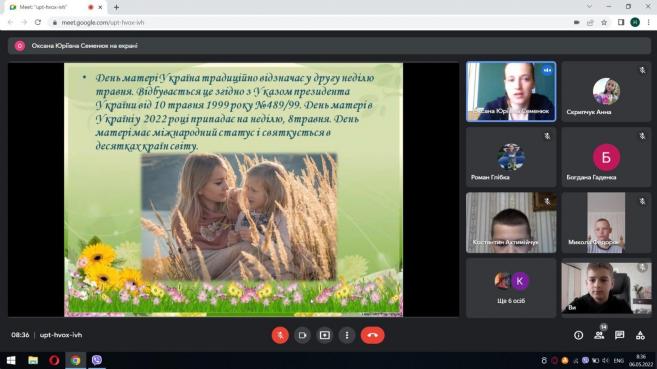
Task: Click the present screen button
Action: 325,335
